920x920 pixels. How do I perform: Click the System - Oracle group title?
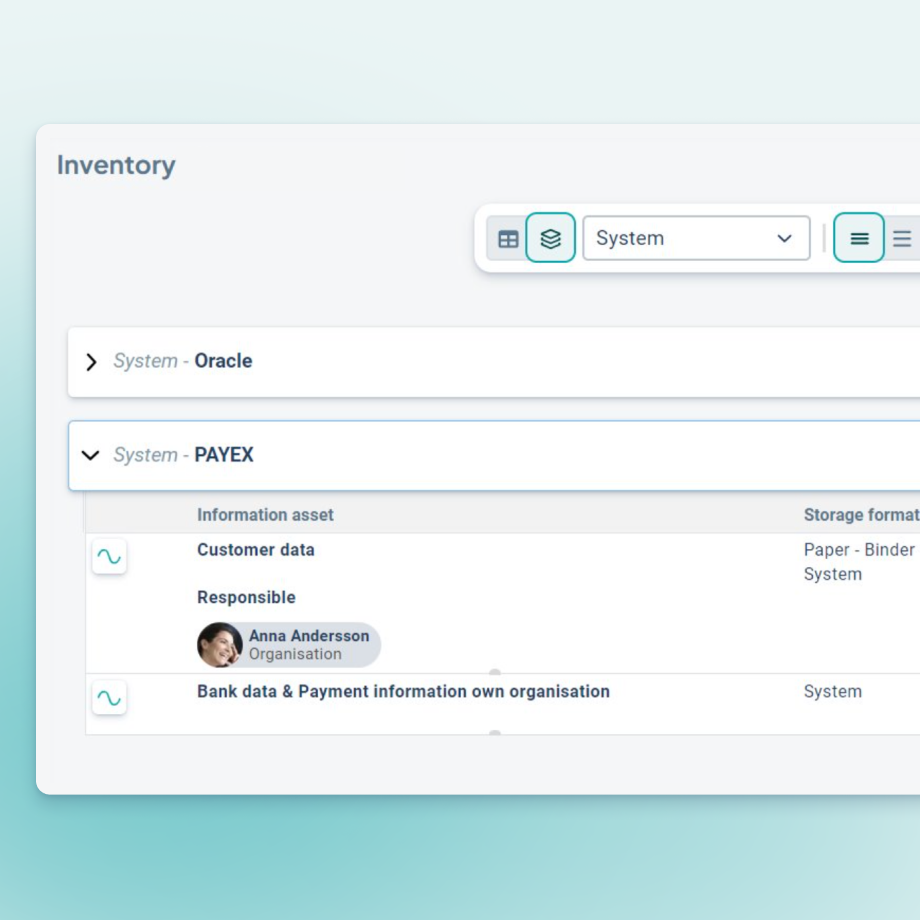tap(183, 361)
